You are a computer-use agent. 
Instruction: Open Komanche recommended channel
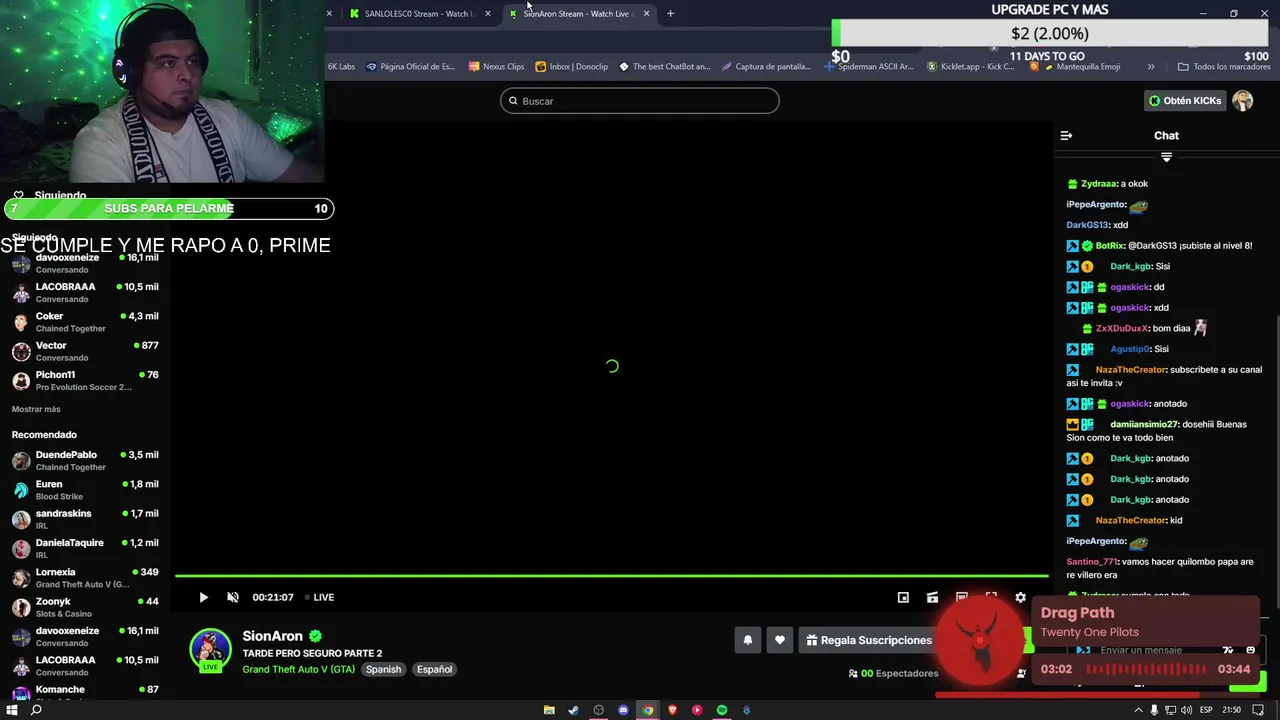(x=85, y=692)
